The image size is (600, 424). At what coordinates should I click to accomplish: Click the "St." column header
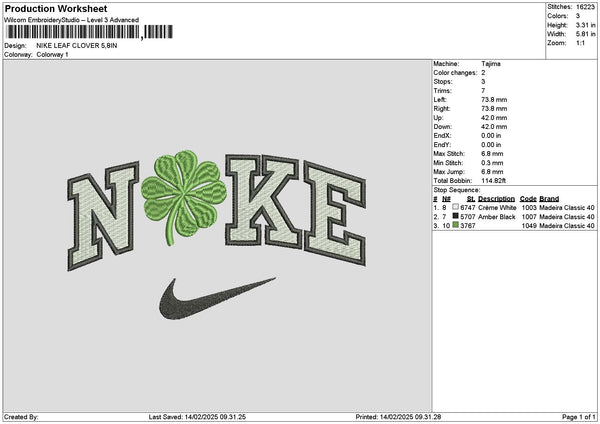click(471, 199)
